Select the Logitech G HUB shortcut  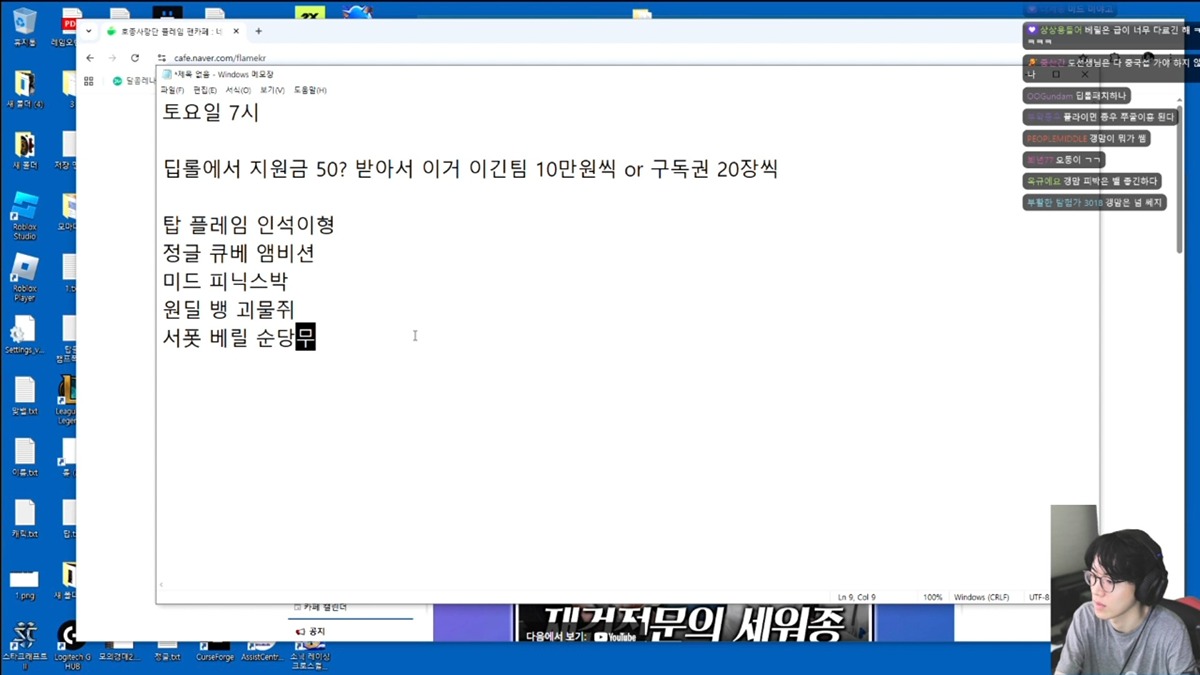(70, 637)
